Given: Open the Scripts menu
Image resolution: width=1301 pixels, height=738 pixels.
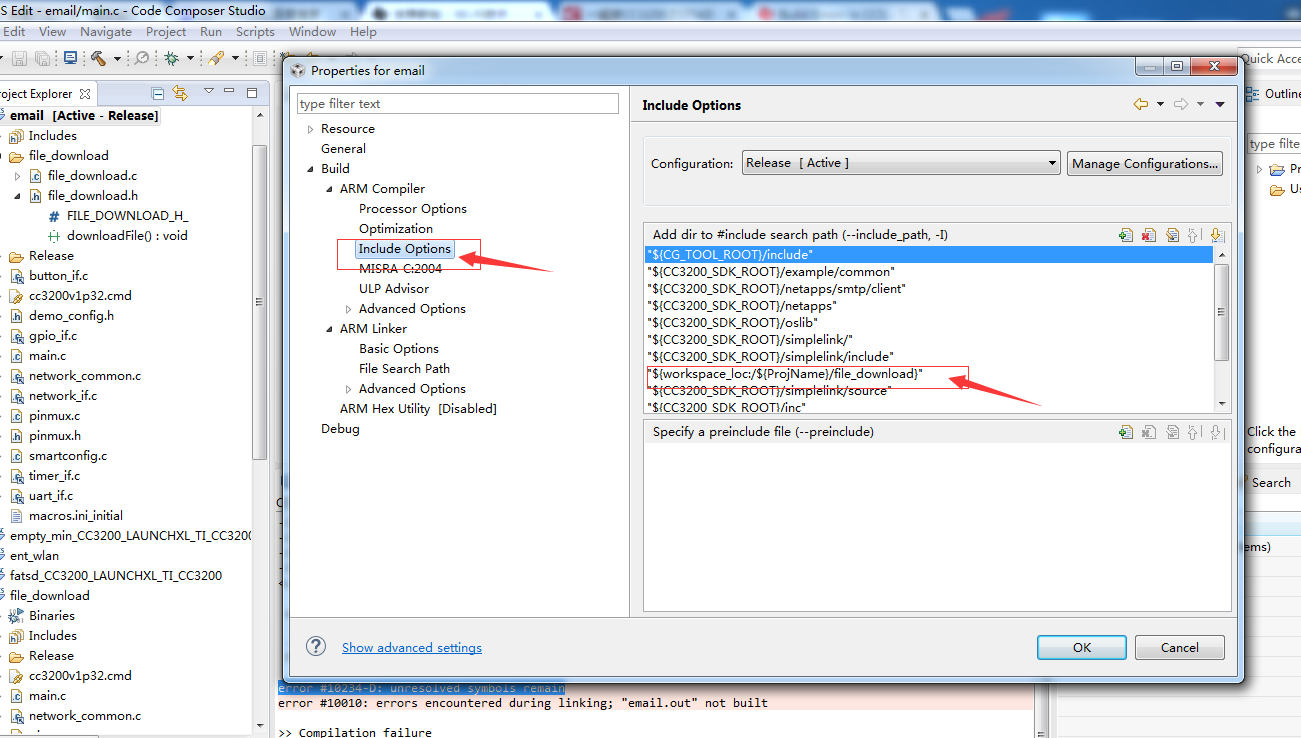Looking at the screenshot, I should tap(255, 31).
